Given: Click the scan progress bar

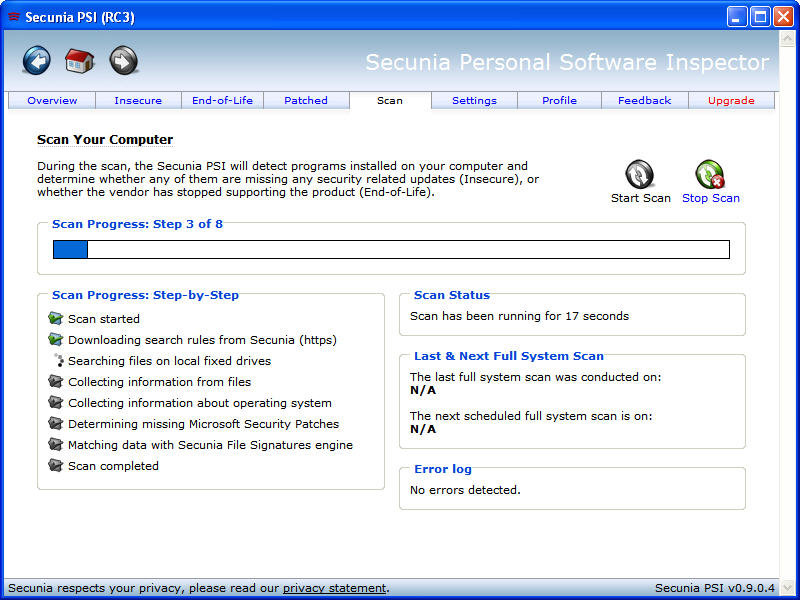Looking at the screenshot, I should click(391, 250).
